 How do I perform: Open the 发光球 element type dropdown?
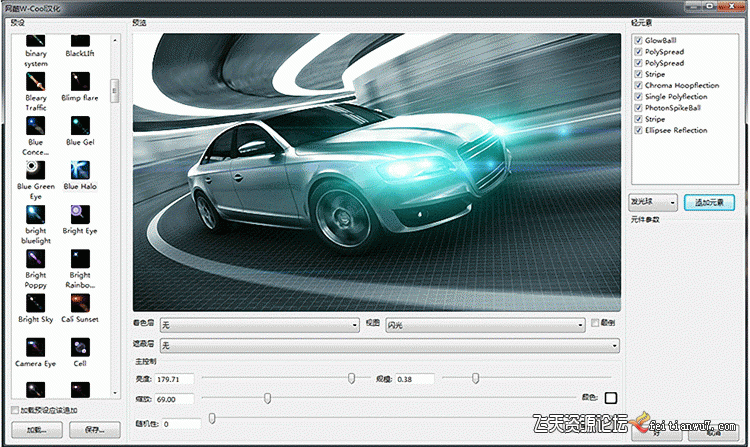(x=653, y=202)
